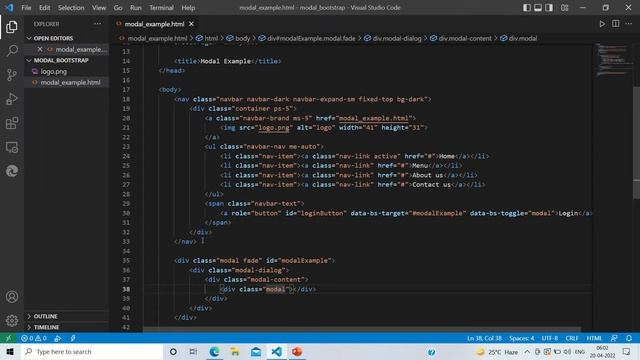Select the modal_example.html editor tab
The height and width of the screenshot is (360, 640).
(154, 24)
